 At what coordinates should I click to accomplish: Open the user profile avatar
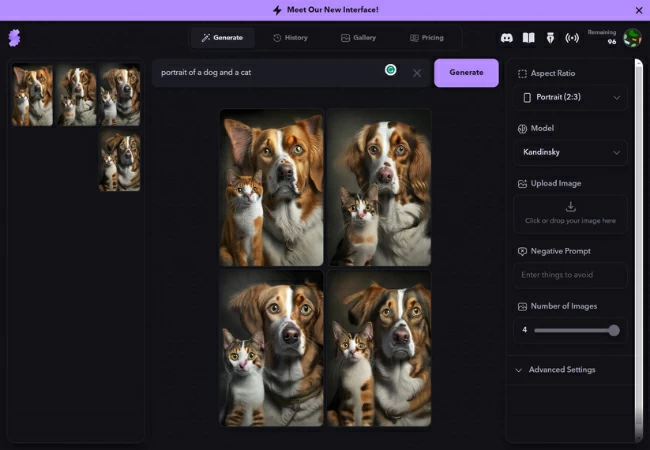632,38
